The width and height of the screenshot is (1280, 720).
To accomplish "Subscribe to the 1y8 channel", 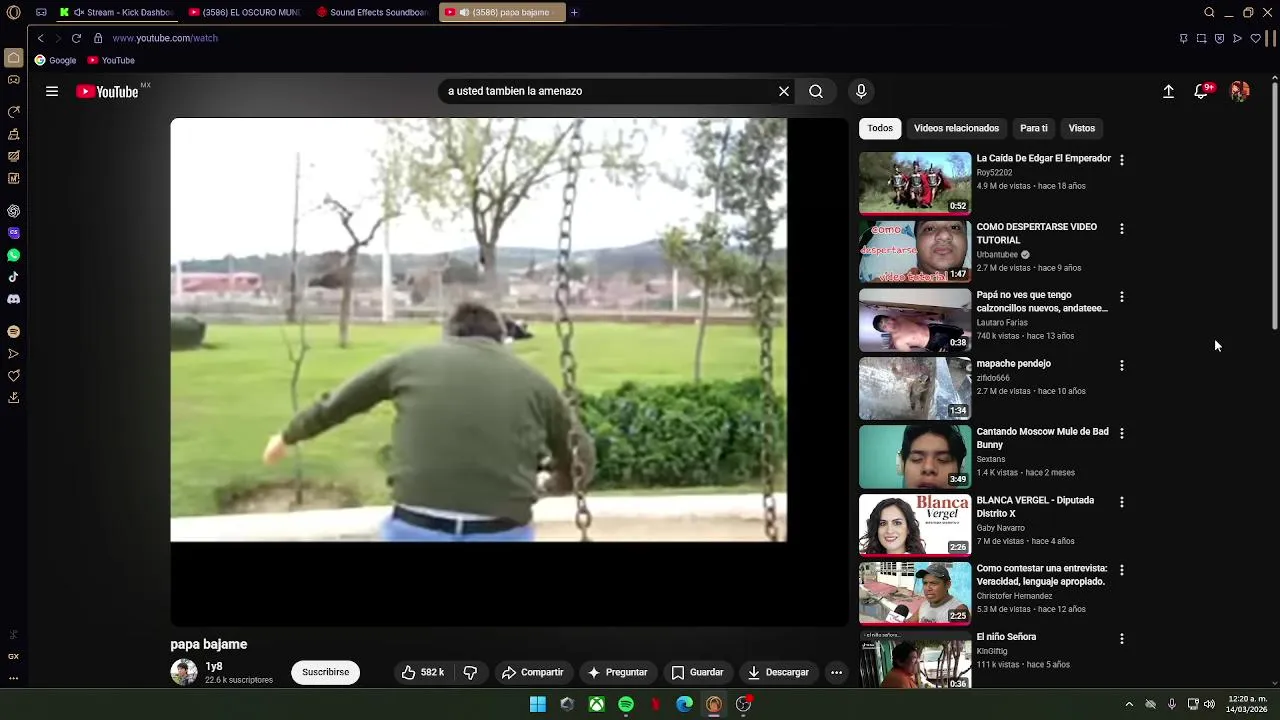I will 325,672.
